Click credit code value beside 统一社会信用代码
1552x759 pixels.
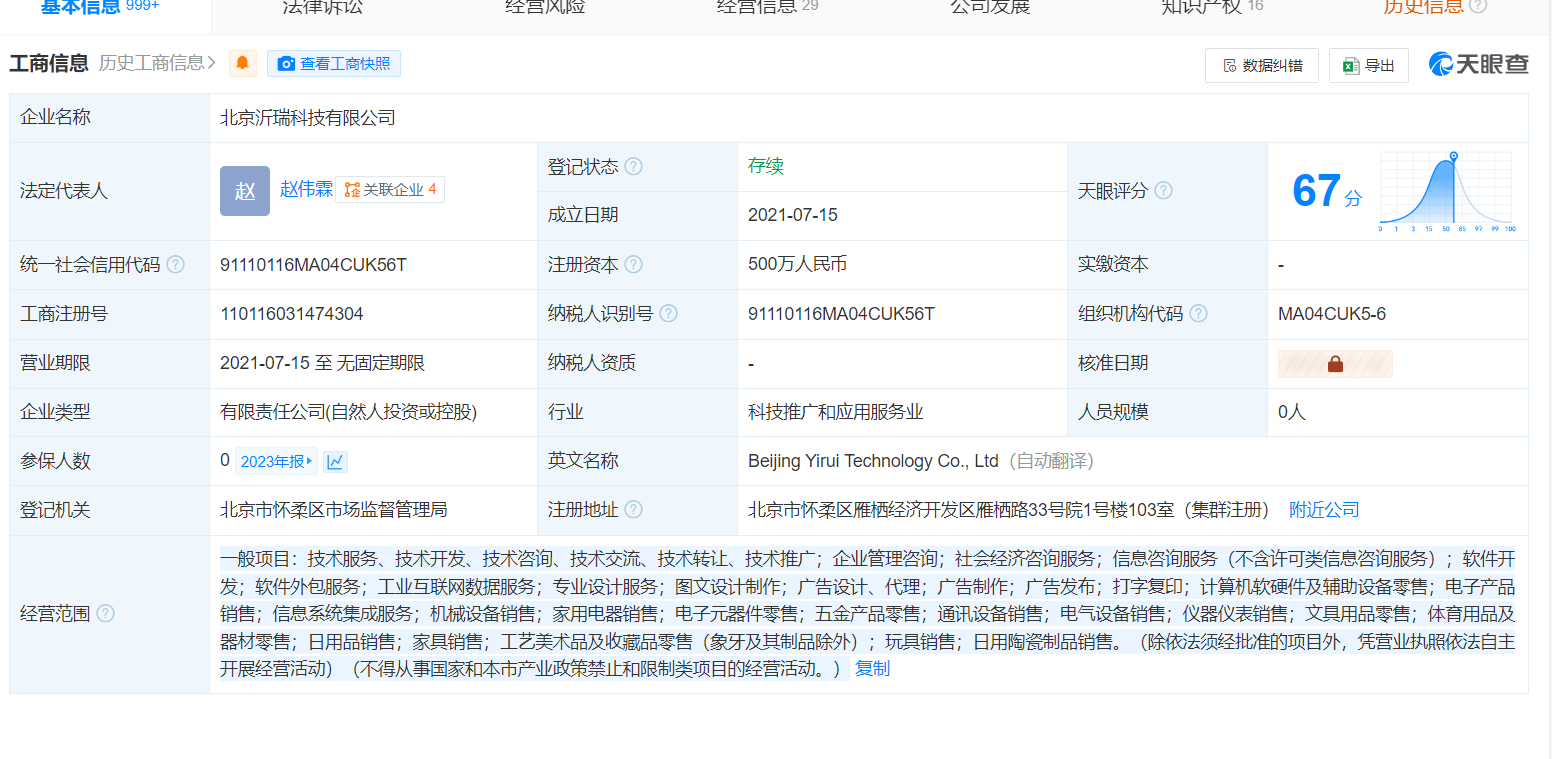[x=314, y=265]
